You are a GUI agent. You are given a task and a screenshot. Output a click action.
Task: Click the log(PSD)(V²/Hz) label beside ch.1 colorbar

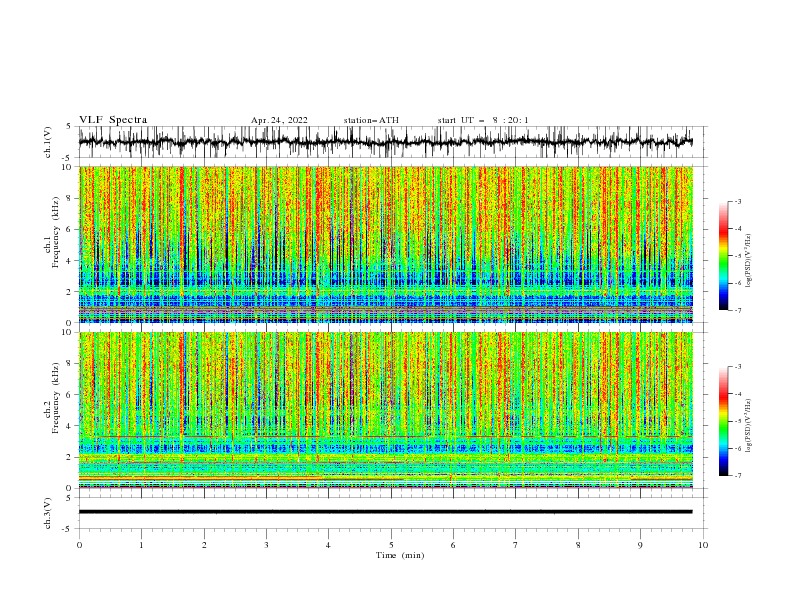[x=748, y=261]
